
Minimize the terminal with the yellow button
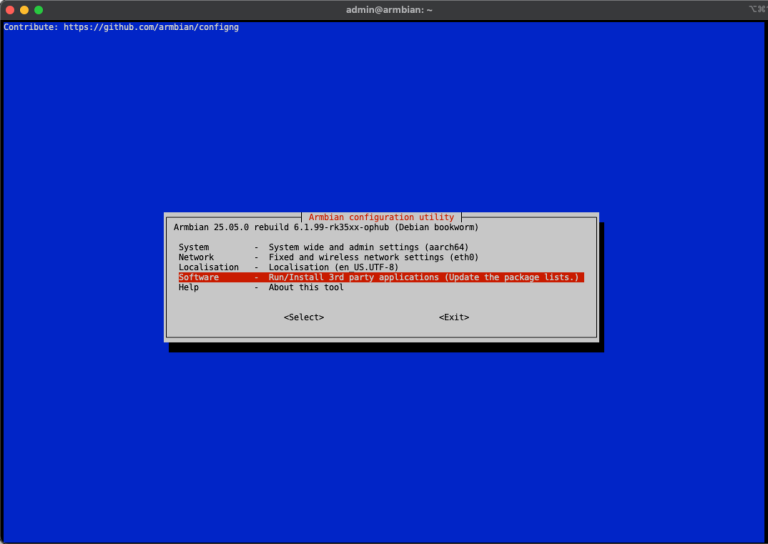pyautogui.click(x=25, y=9)
